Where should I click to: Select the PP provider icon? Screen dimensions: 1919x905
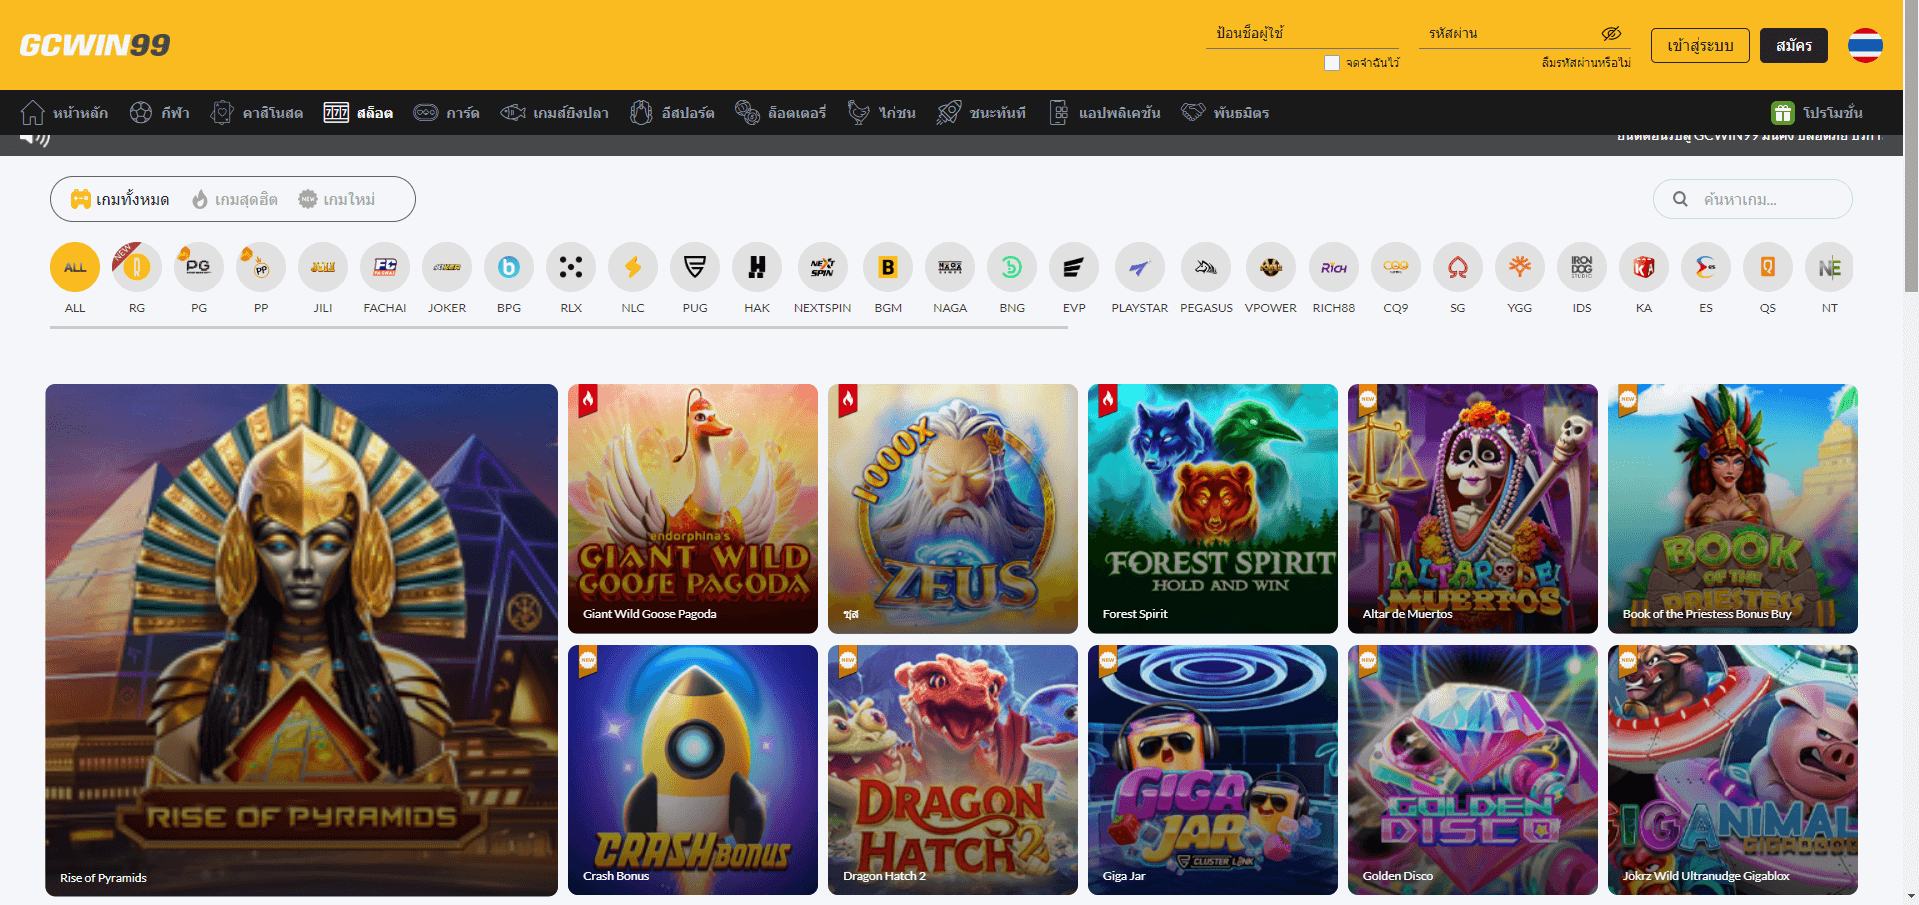[261, 267]
